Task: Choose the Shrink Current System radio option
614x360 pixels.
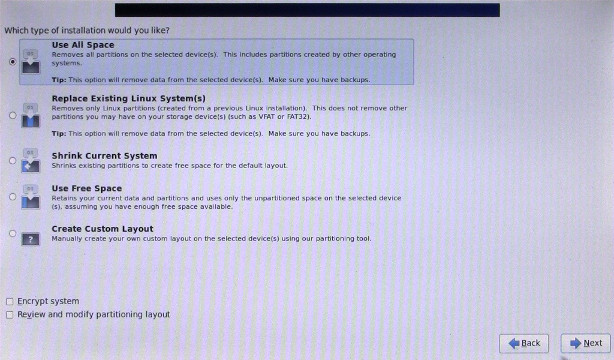Action: pos(13,161)
